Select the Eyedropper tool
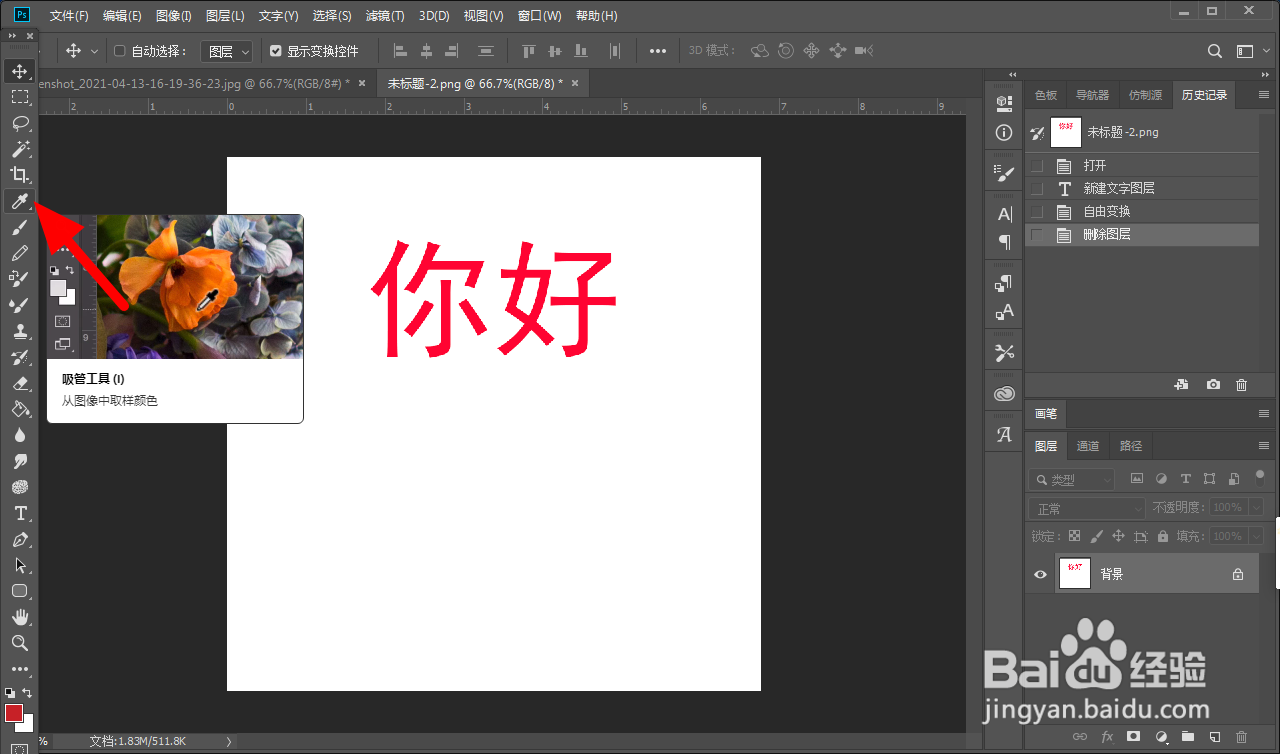 tap(20, 201)
